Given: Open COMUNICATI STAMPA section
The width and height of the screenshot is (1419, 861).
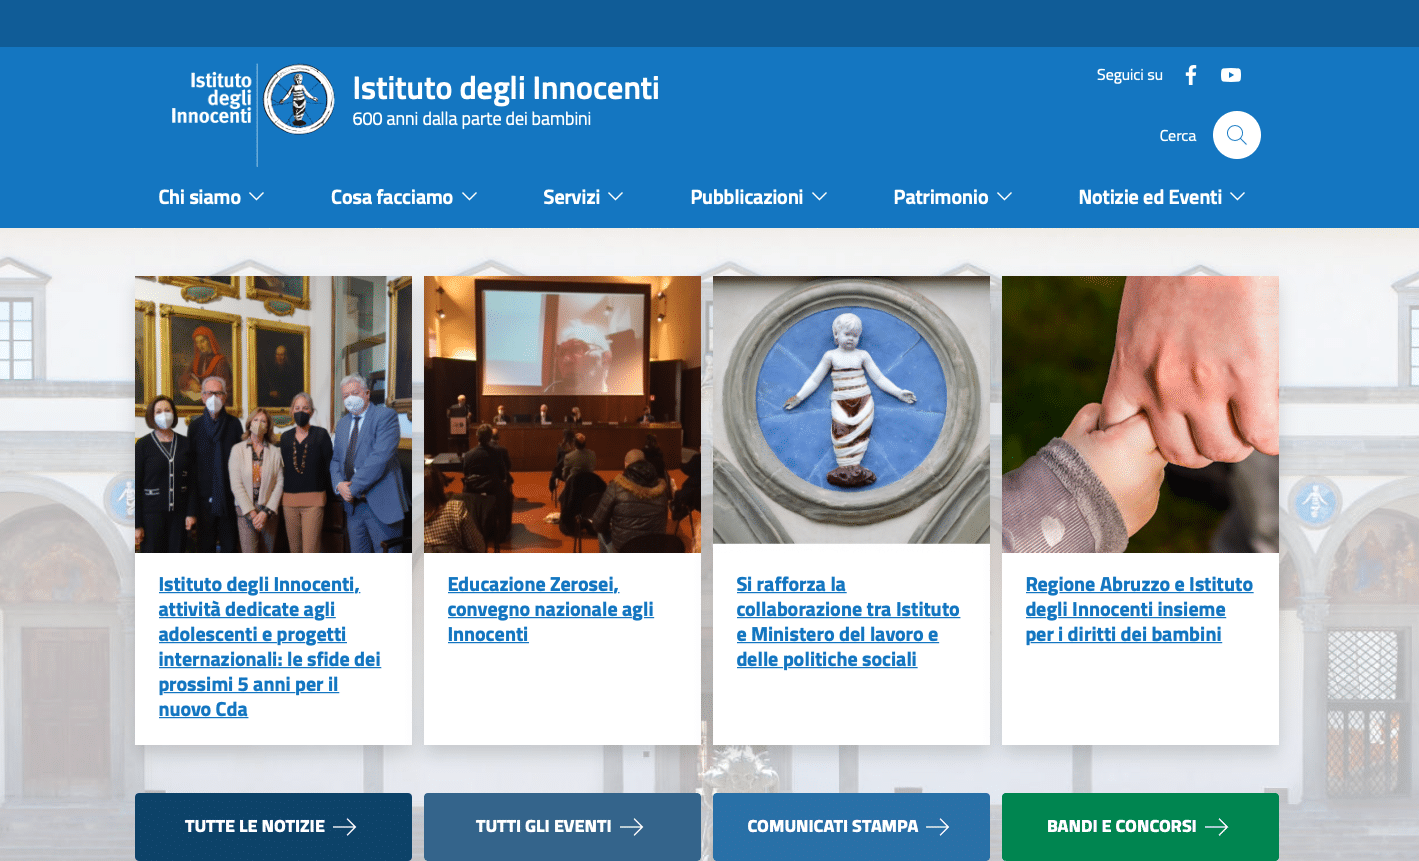Looking at the screenshot, I should (x=850, y=826).
